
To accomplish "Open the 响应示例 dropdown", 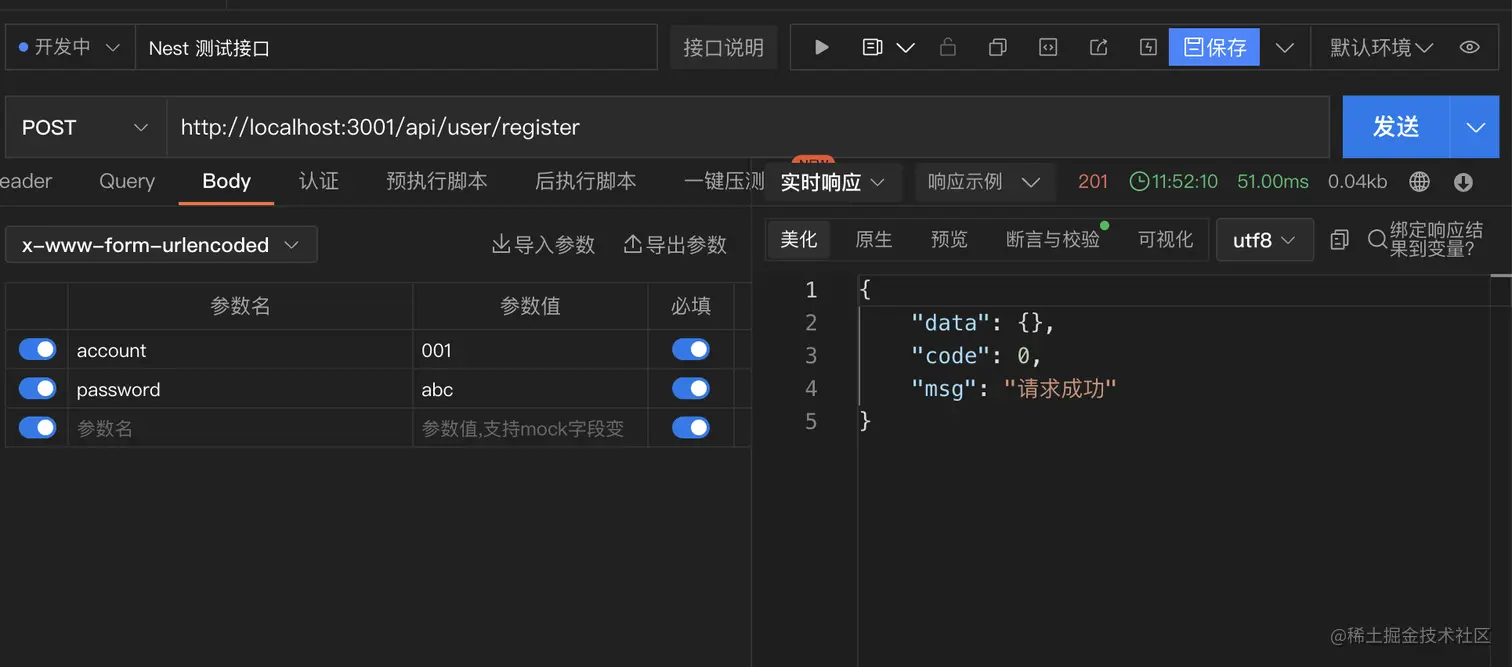I will [984, 182].
